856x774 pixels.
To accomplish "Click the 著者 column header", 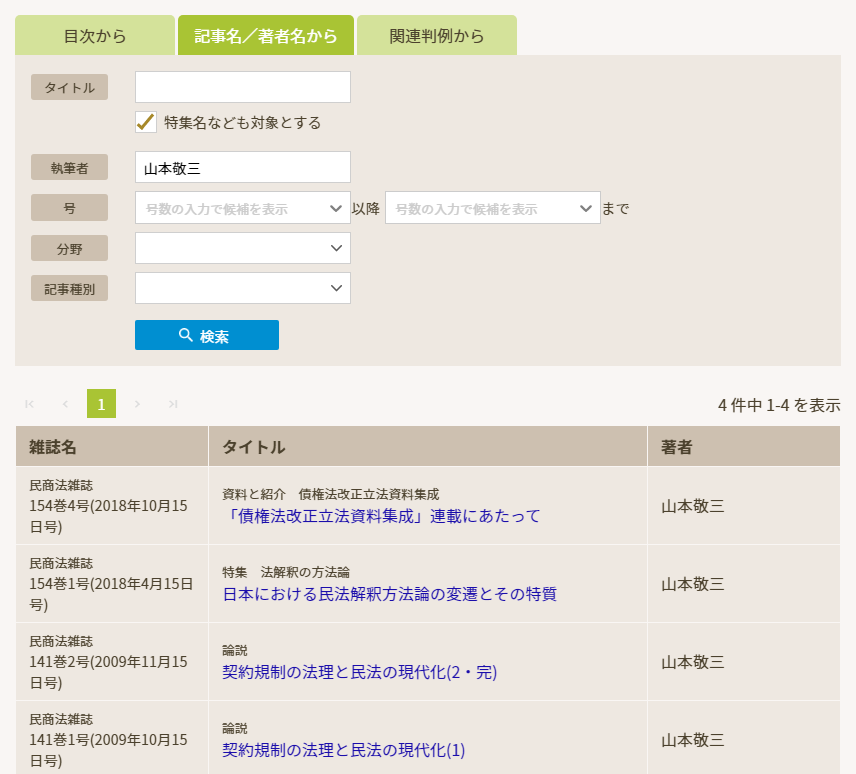I will coord(744,446).
